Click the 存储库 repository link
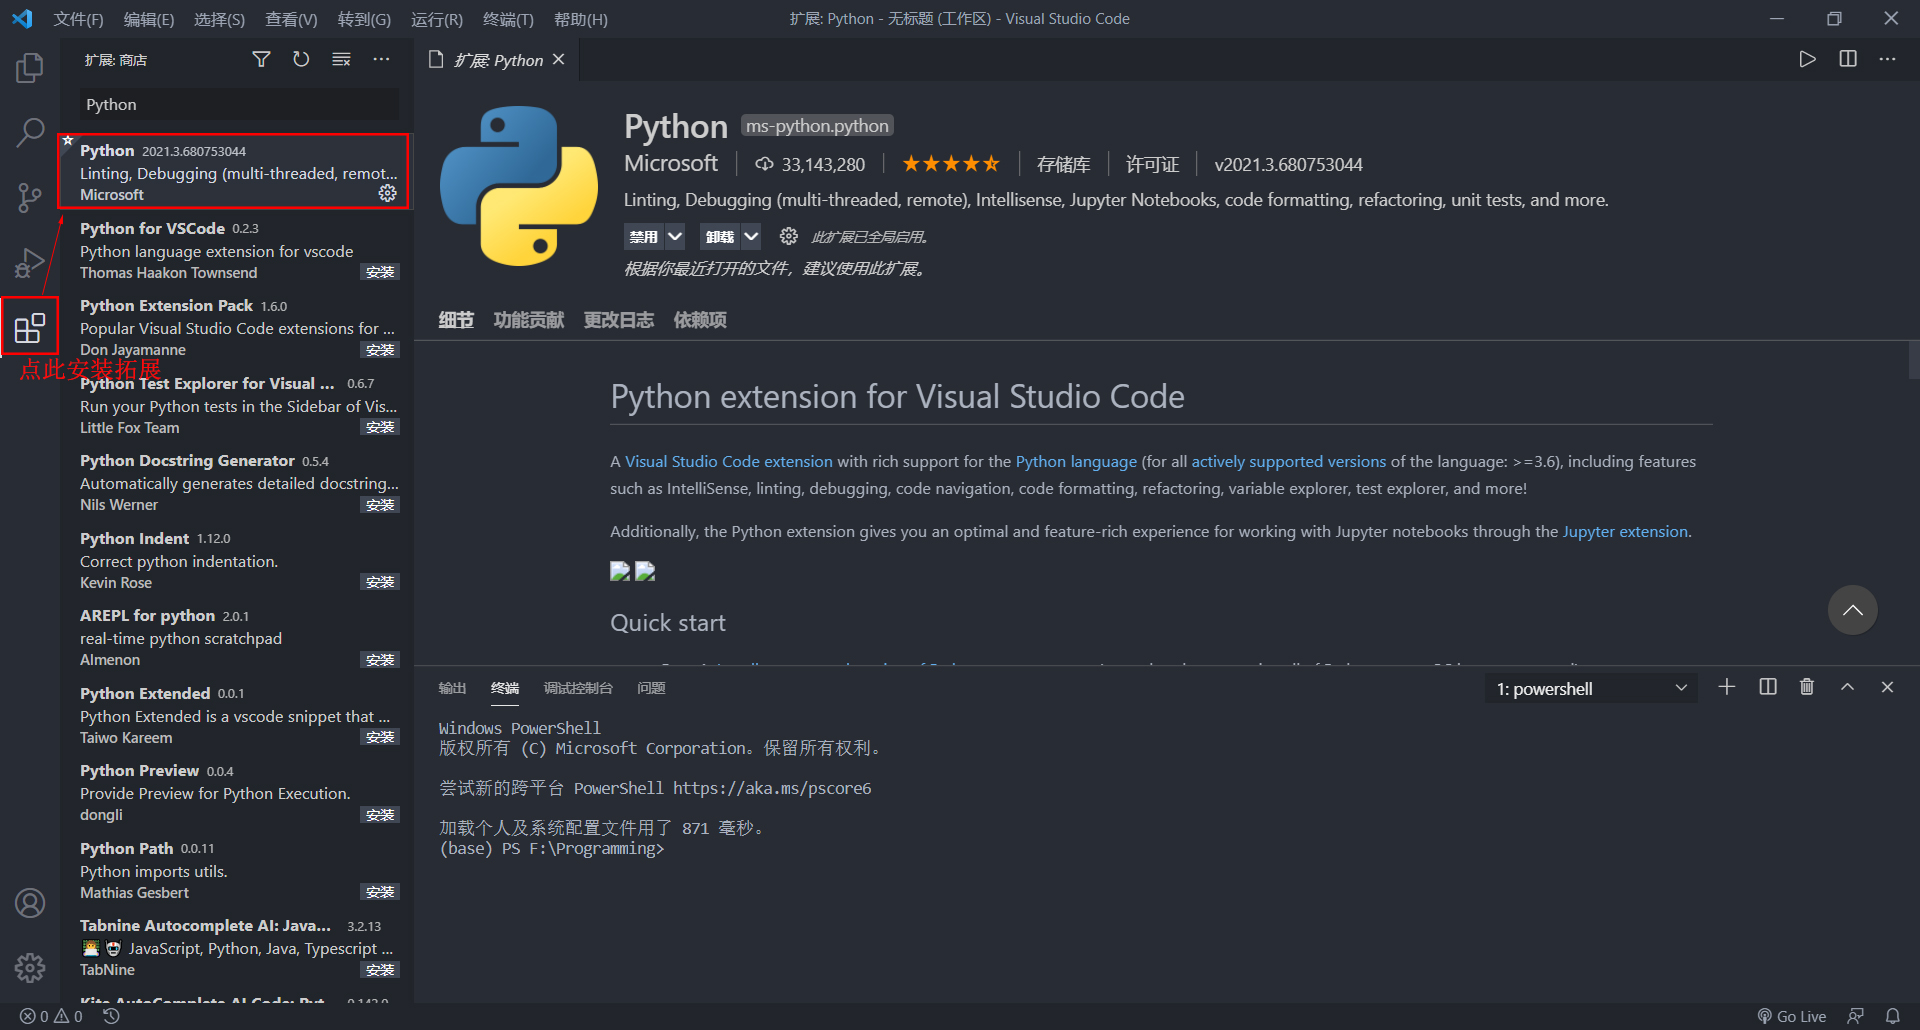1920x1030 pixels. [1063, 164]
